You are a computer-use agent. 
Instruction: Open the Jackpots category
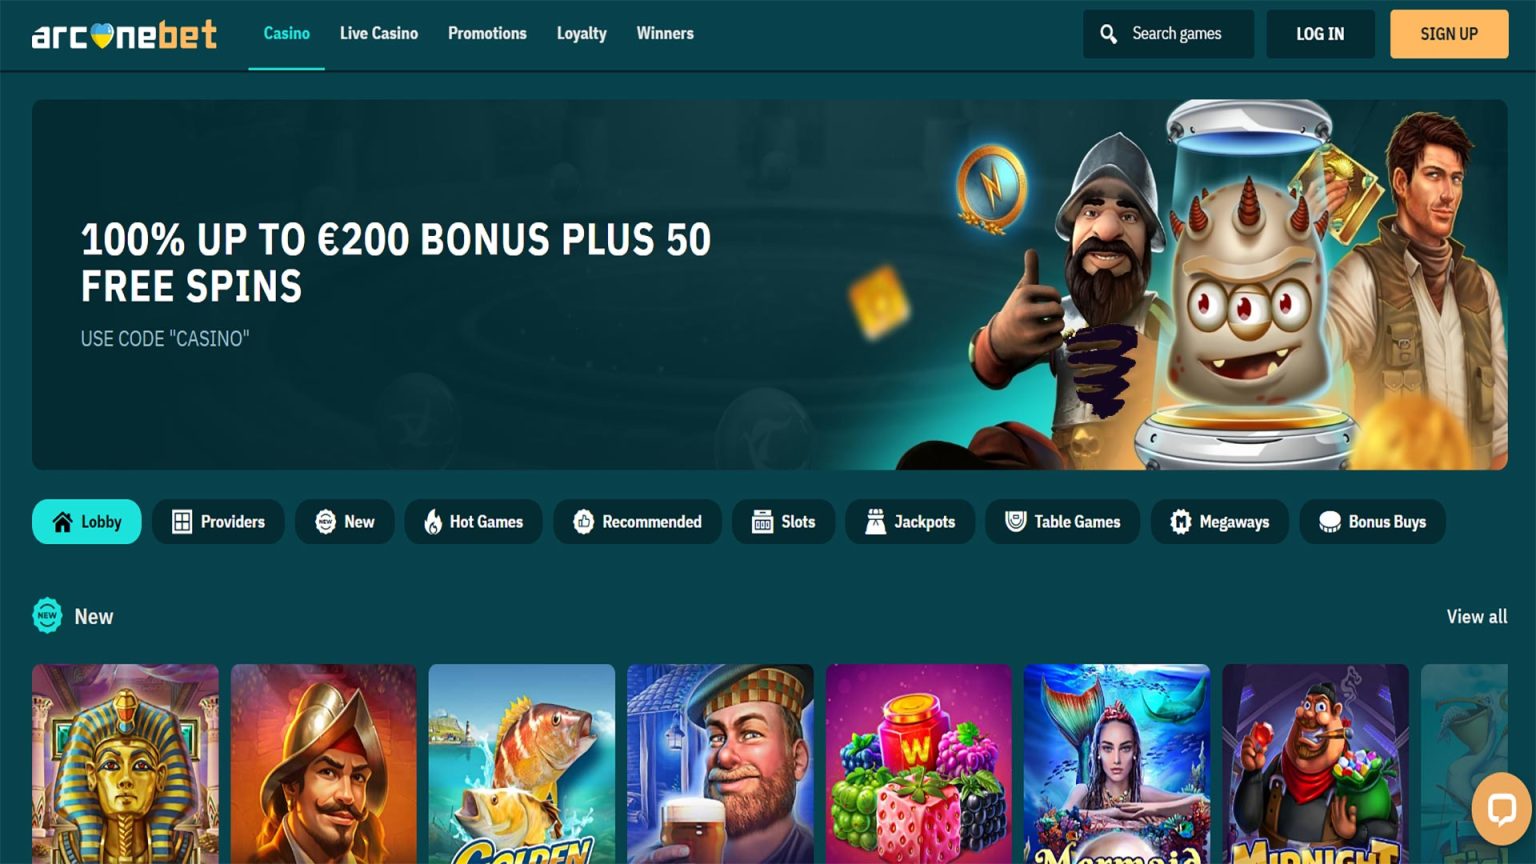pos(910,522)
